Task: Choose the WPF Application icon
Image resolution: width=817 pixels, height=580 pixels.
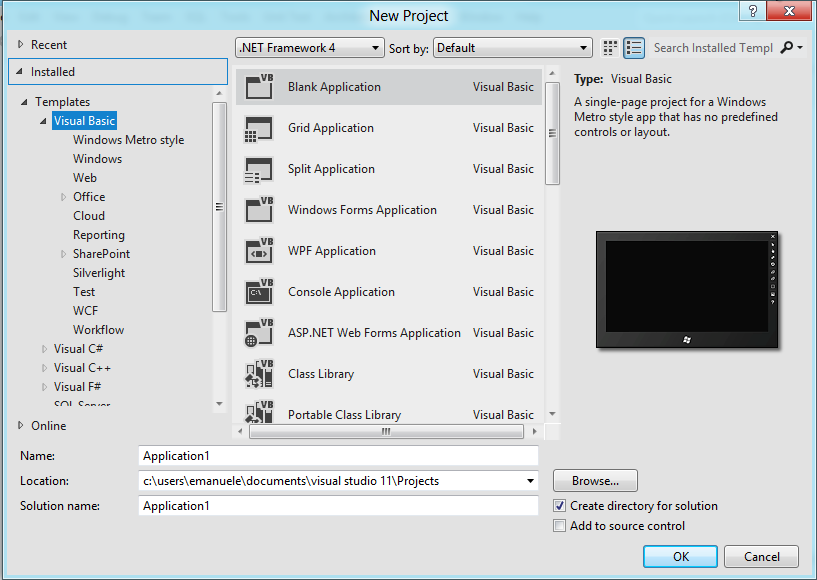Action: click(x=259, y=251)
